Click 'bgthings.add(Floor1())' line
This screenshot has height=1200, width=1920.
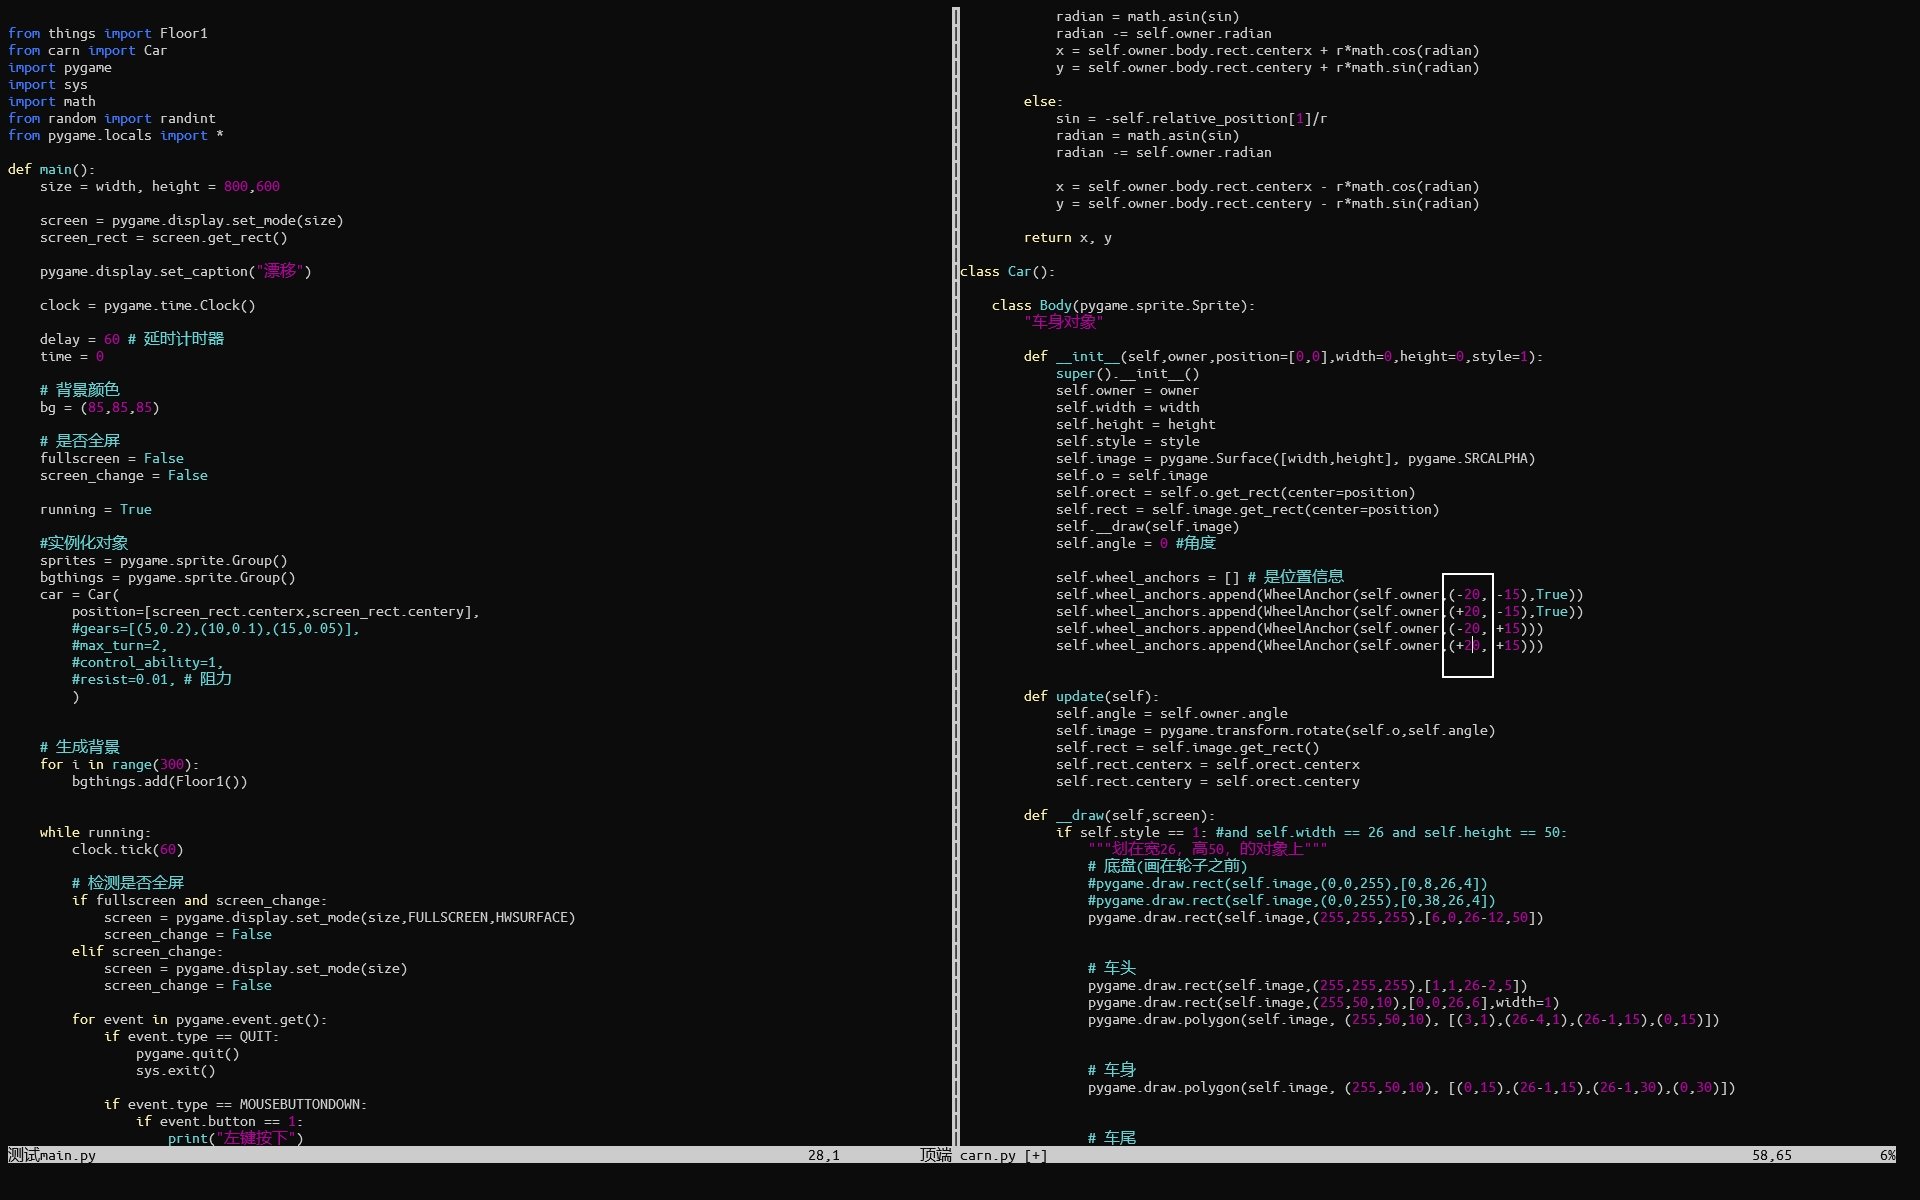tap(160, 781)
